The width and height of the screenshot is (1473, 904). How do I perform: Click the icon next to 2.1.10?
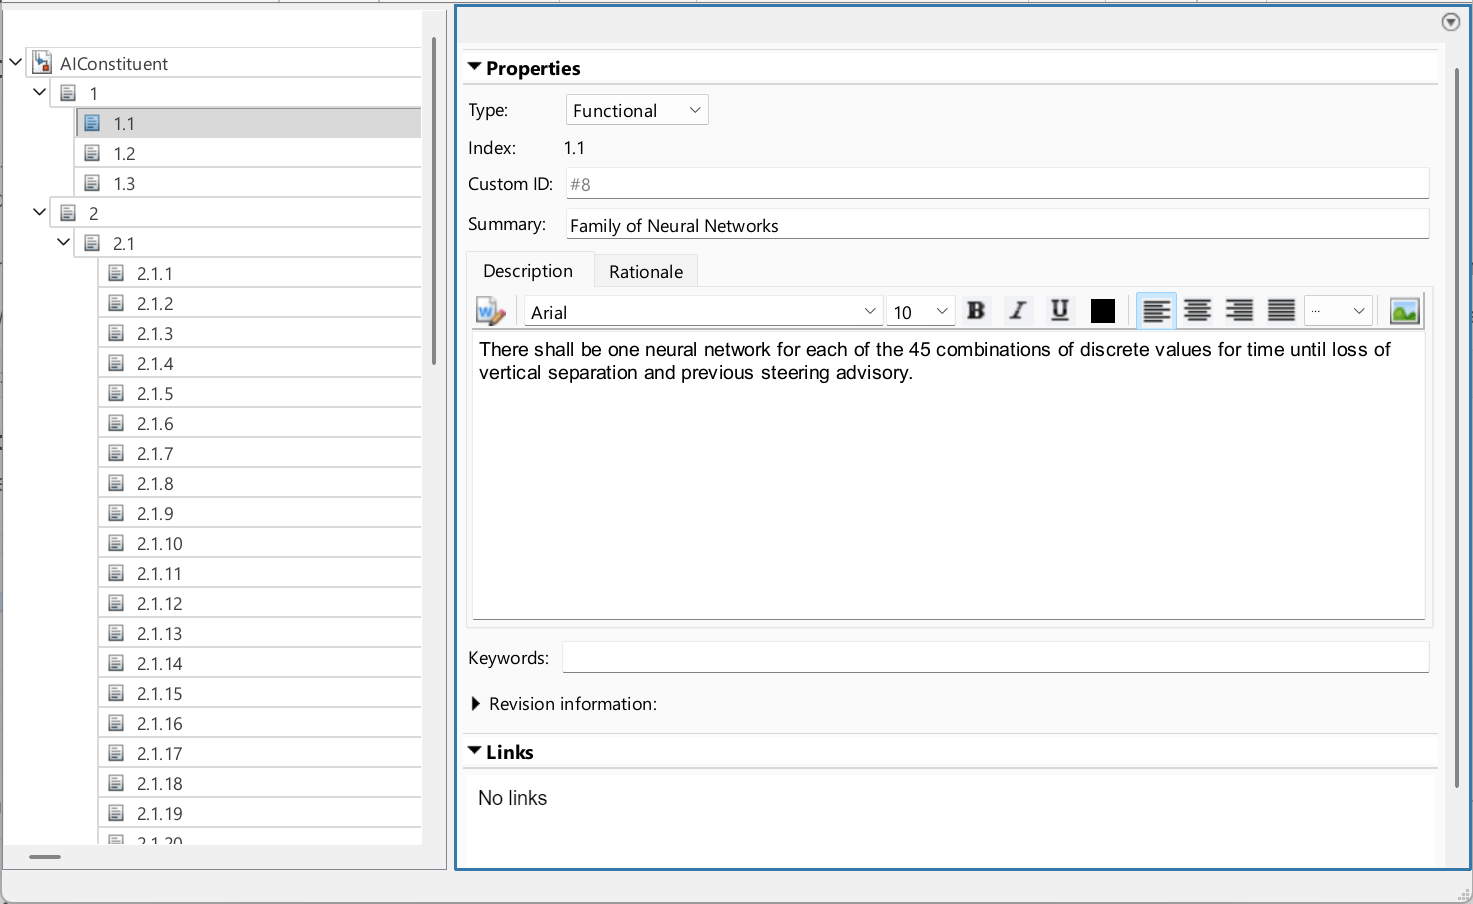[x=116, y=543]
